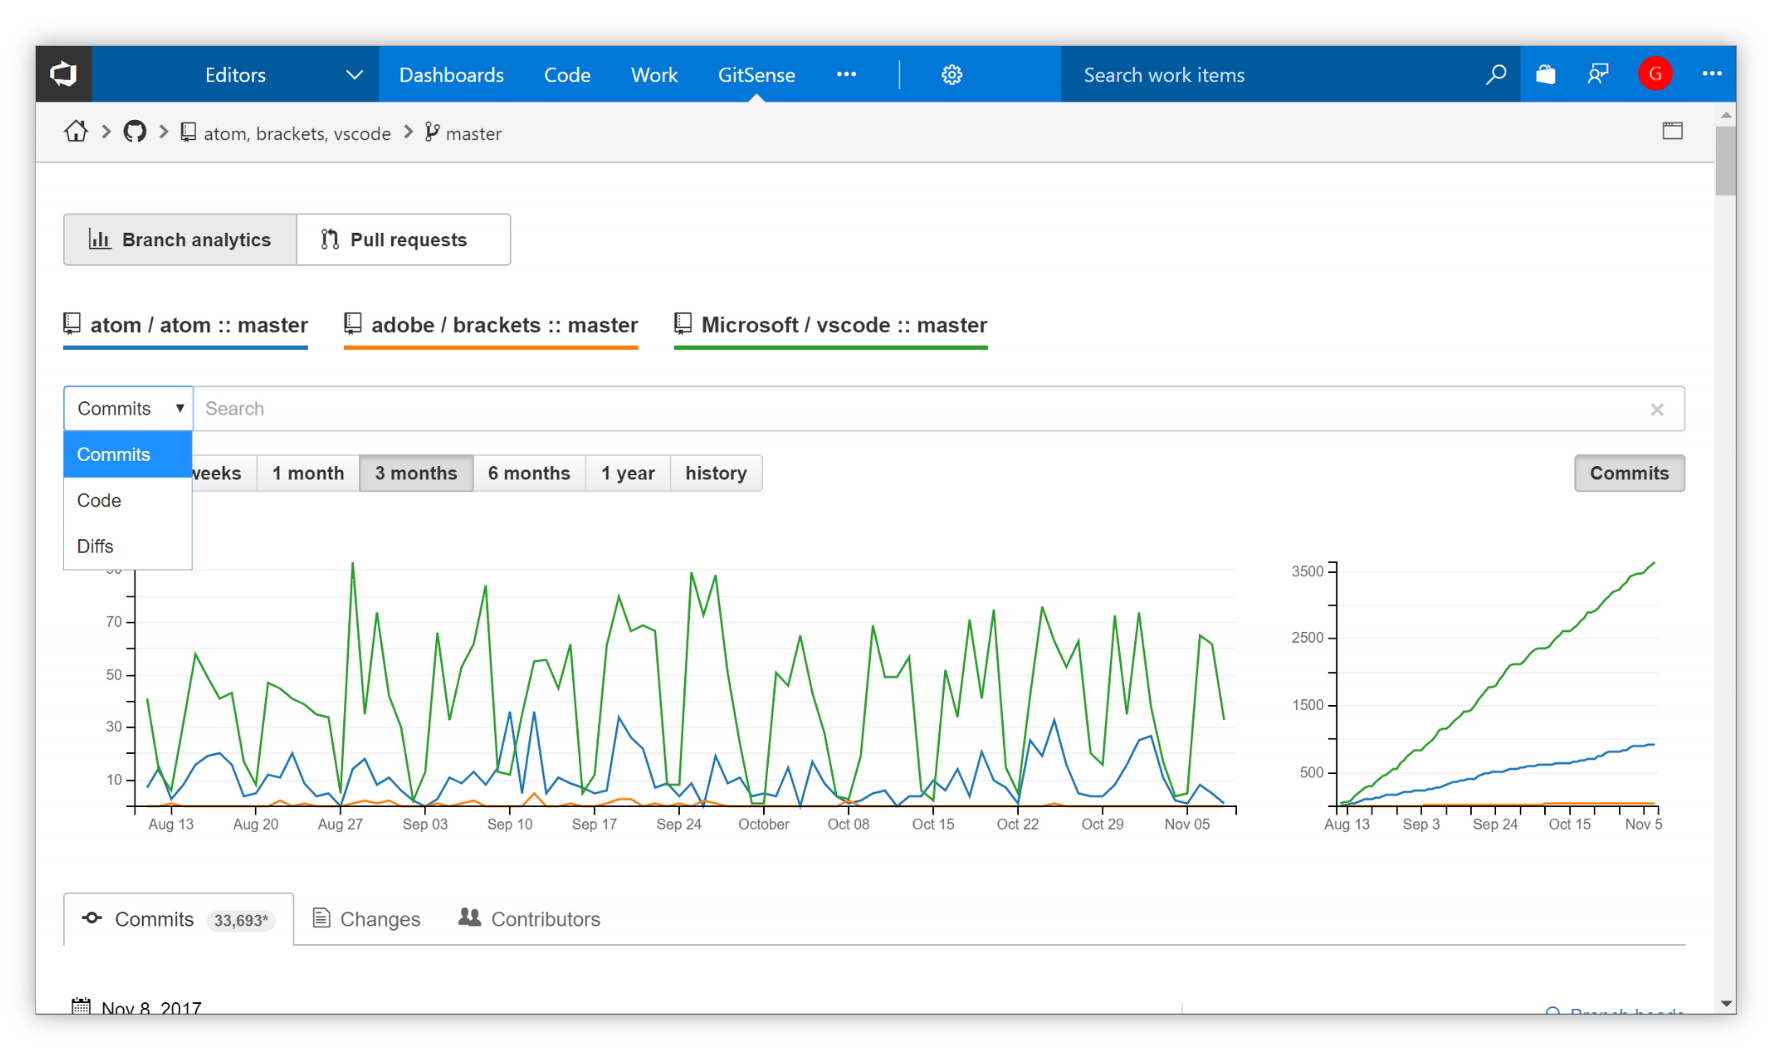1772x1050 pixels.
Task: Select the 1 year range
Action: click(x=628, y=473)
